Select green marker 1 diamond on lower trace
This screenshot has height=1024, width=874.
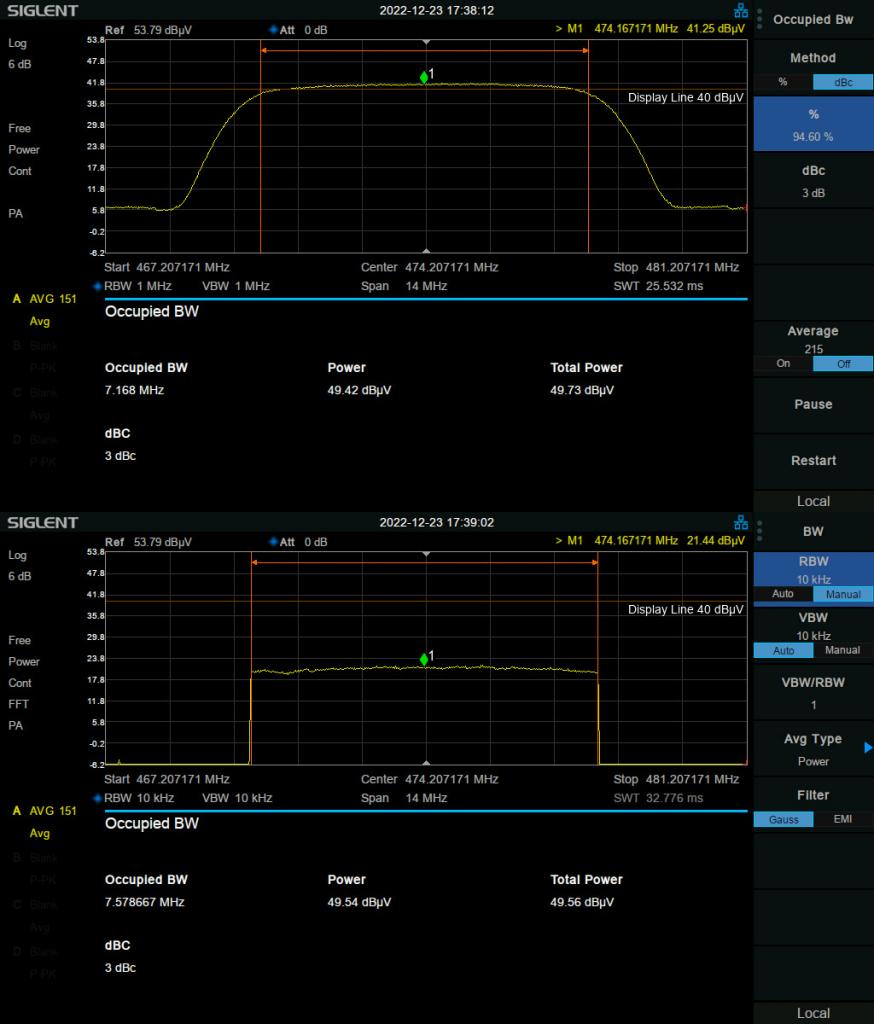[424, 659]
